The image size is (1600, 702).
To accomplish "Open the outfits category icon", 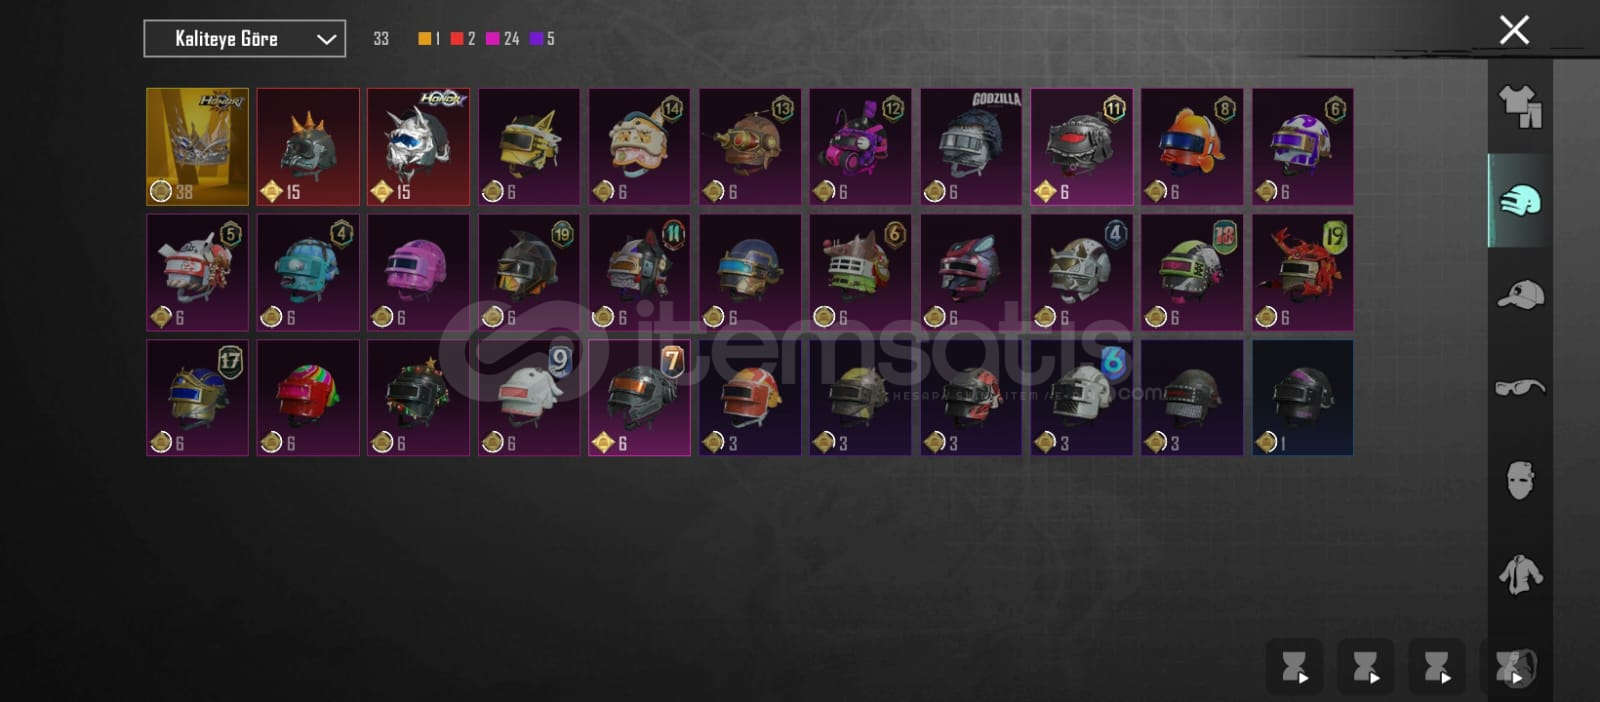I will click(x=1520, y=107).
